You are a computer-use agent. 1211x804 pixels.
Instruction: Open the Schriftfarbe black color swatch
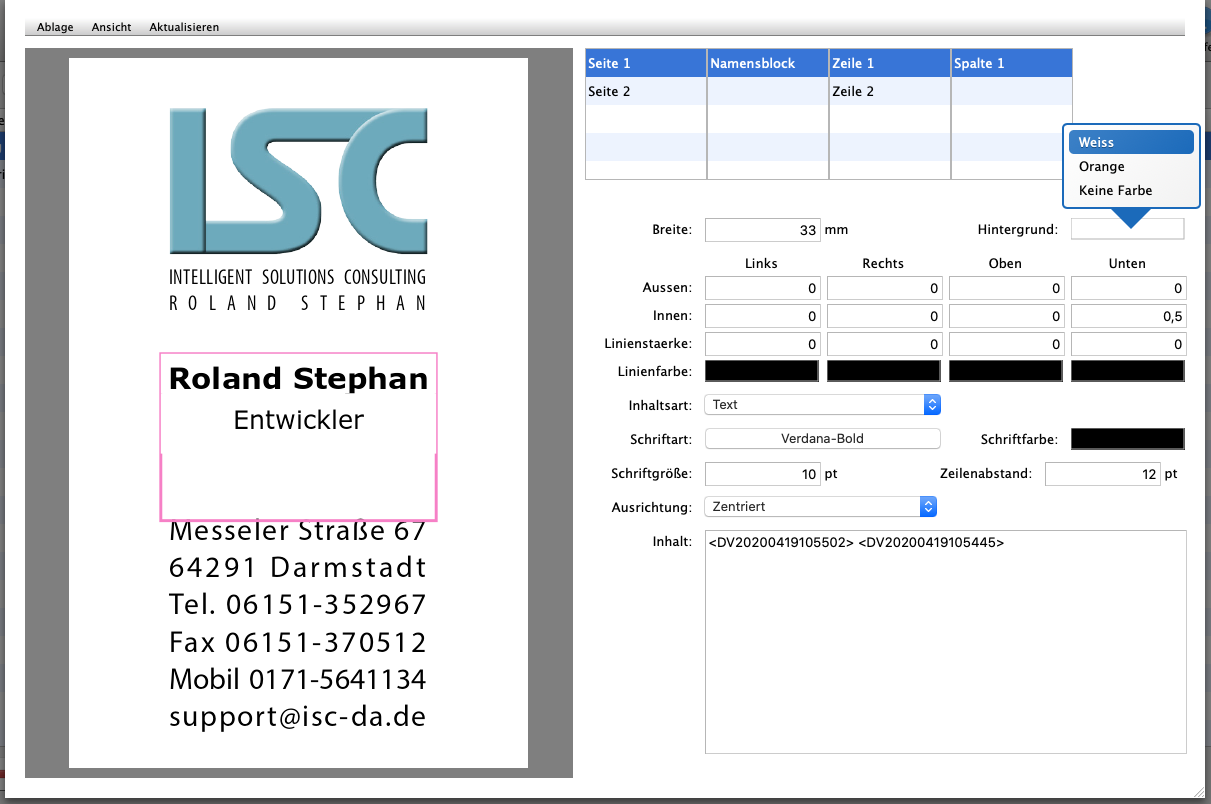coord(1127,439)
